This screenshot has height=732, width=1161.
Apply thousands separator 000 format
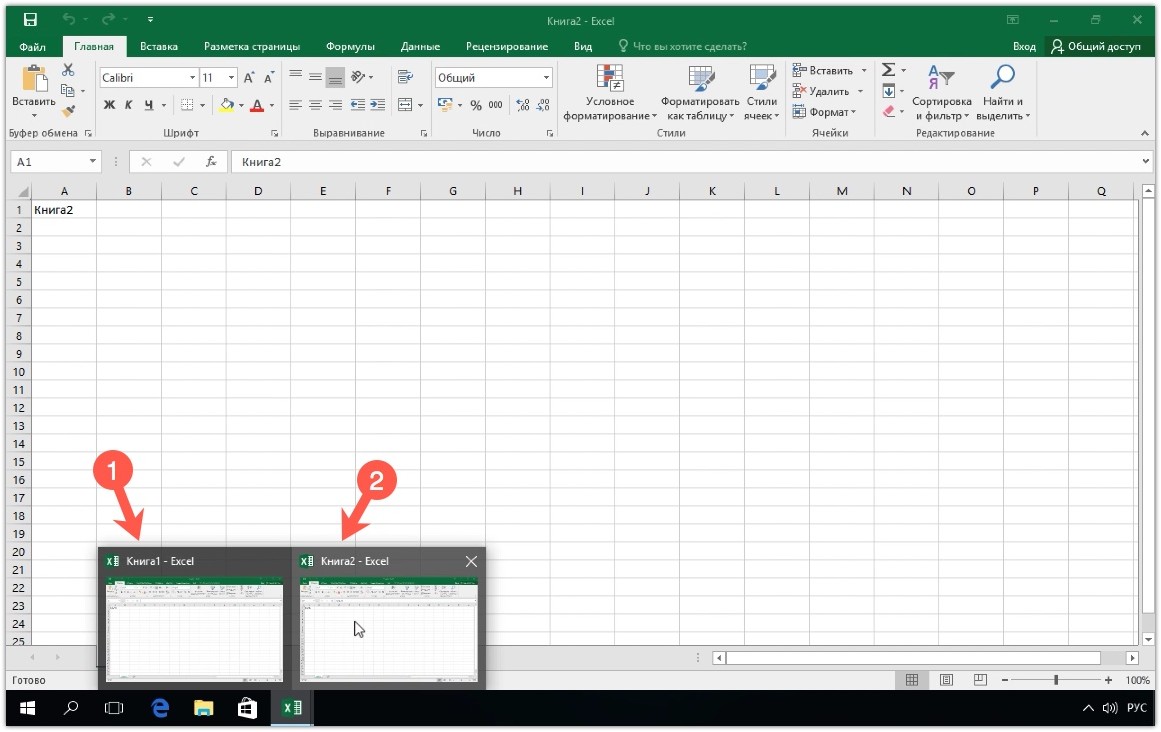pos(495,105)
